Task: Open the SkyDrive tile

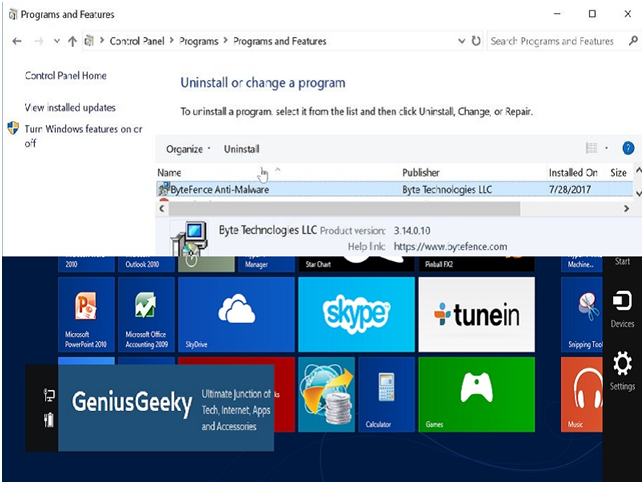Action: click(237, 314)
